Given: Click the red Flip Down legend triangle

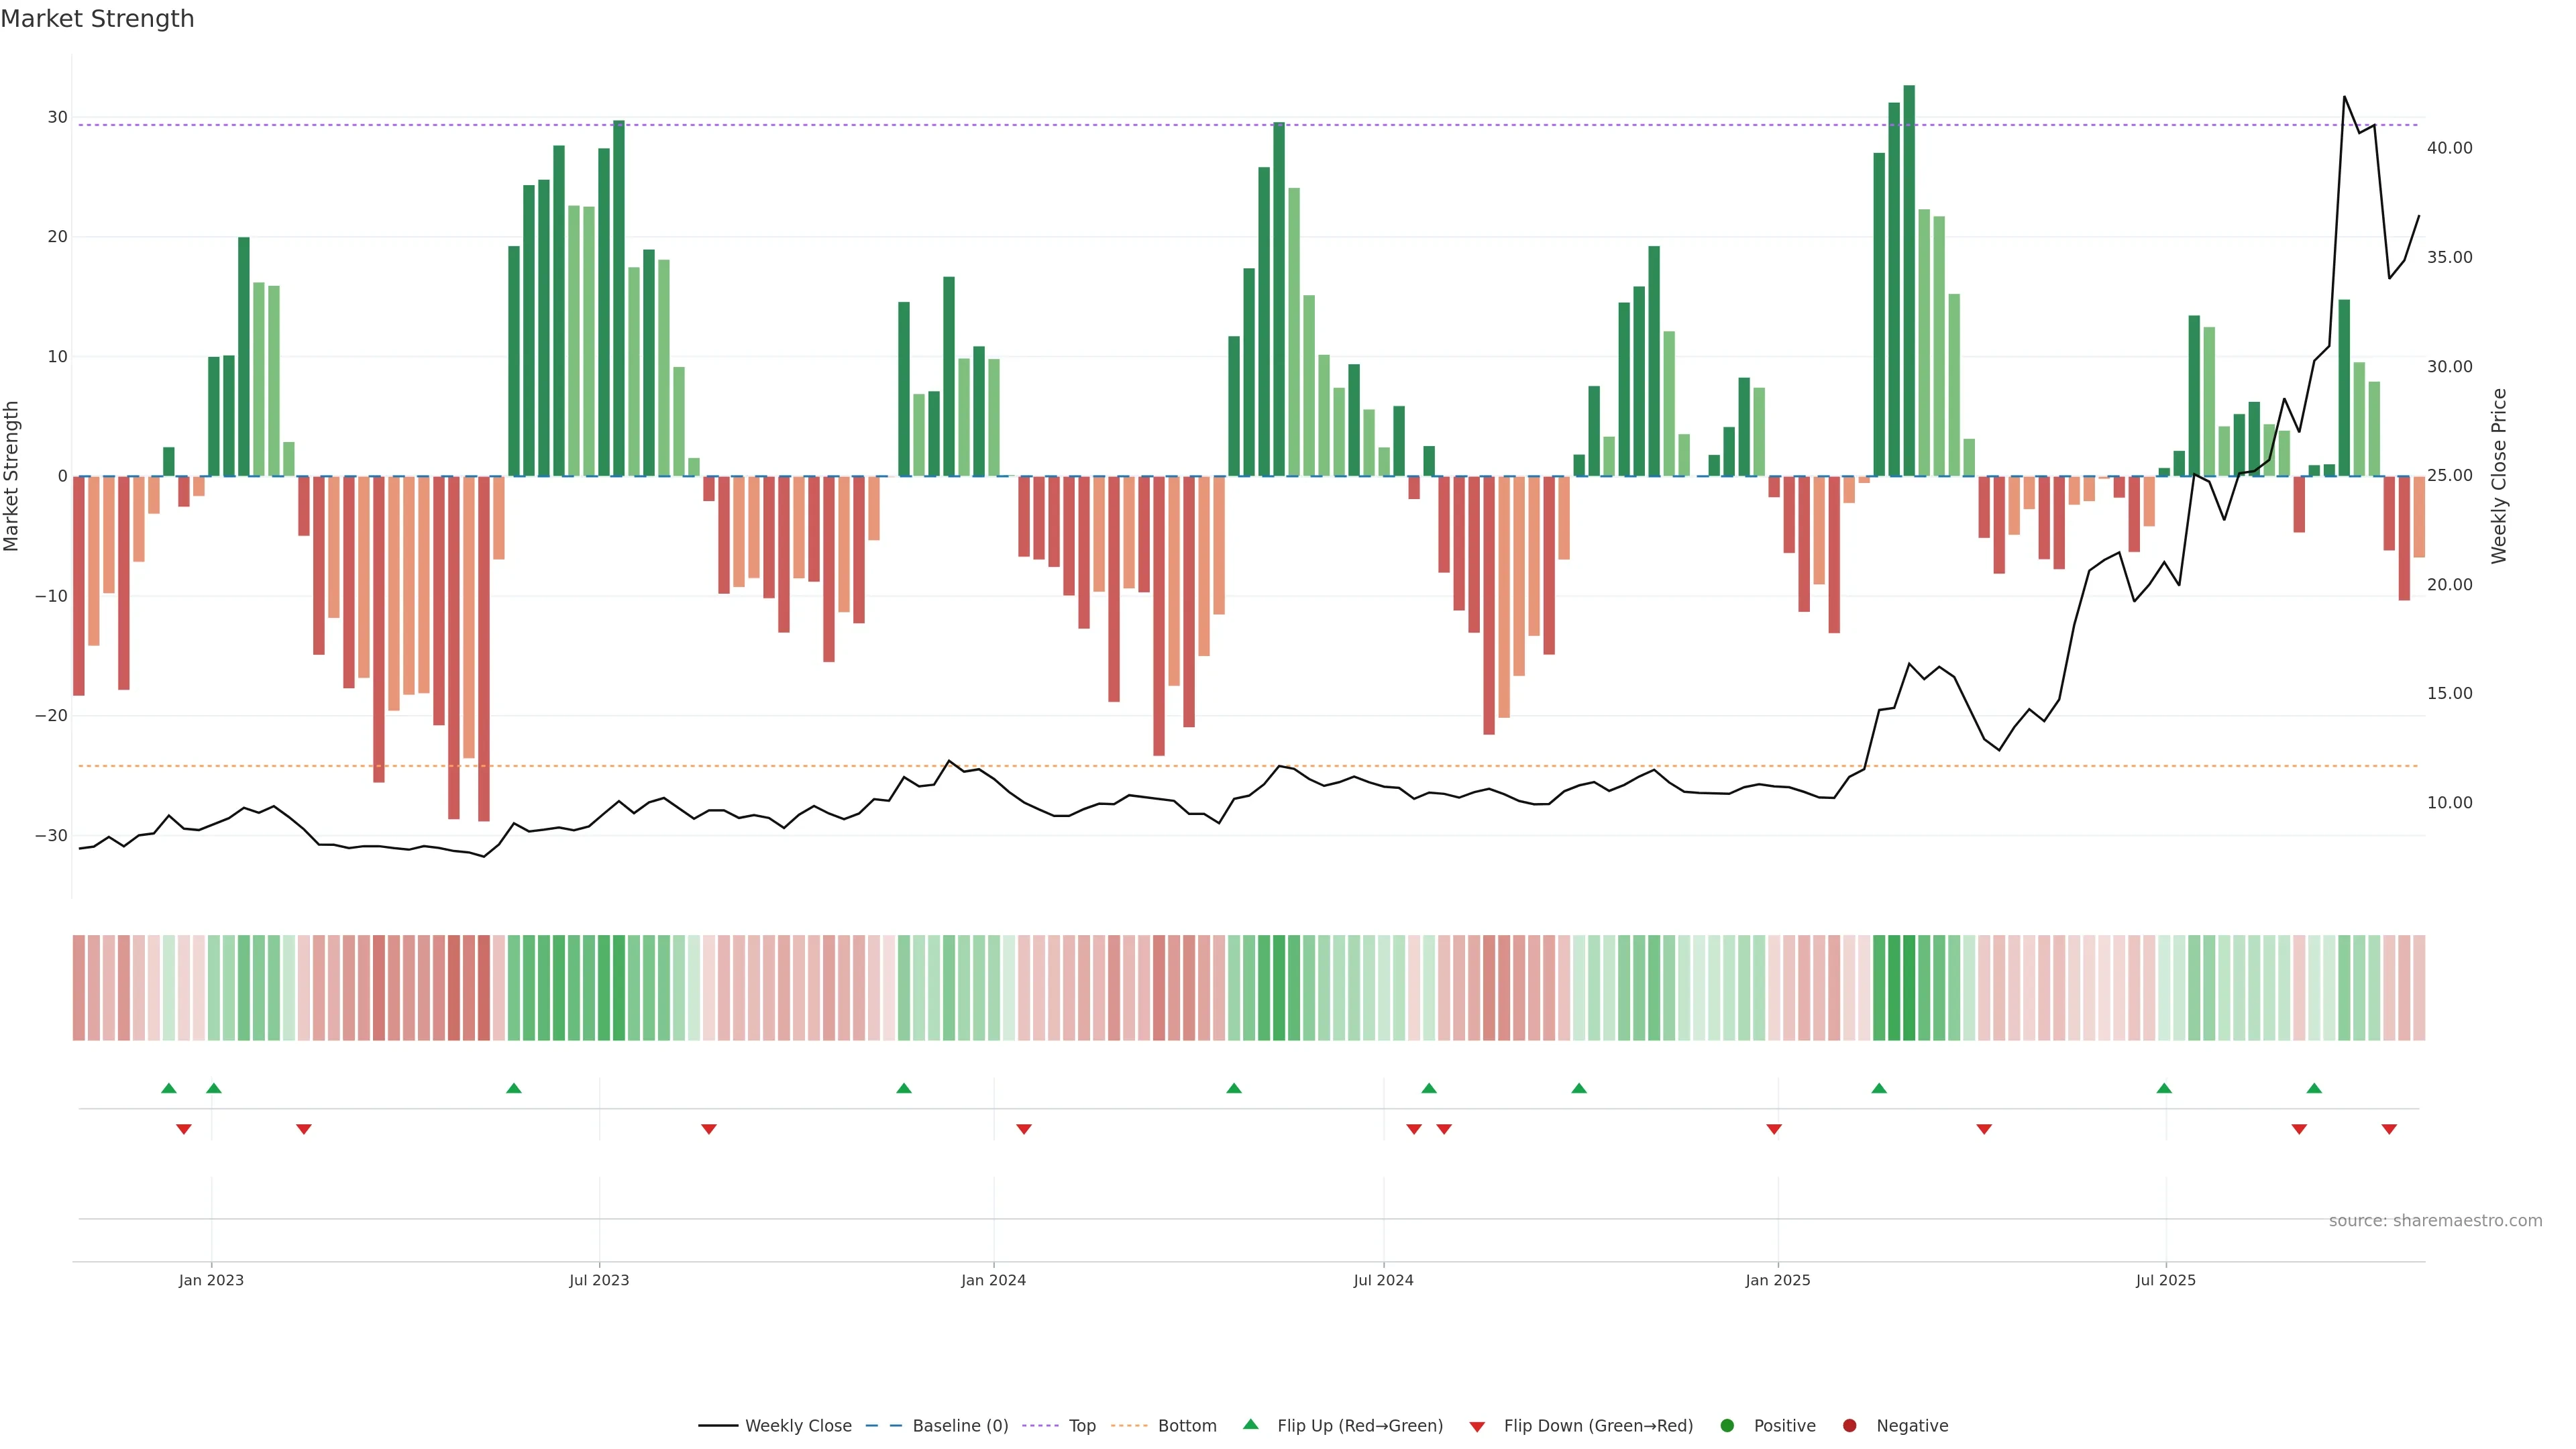Looking at the screenshot, I should [x=1477, y=1427].
